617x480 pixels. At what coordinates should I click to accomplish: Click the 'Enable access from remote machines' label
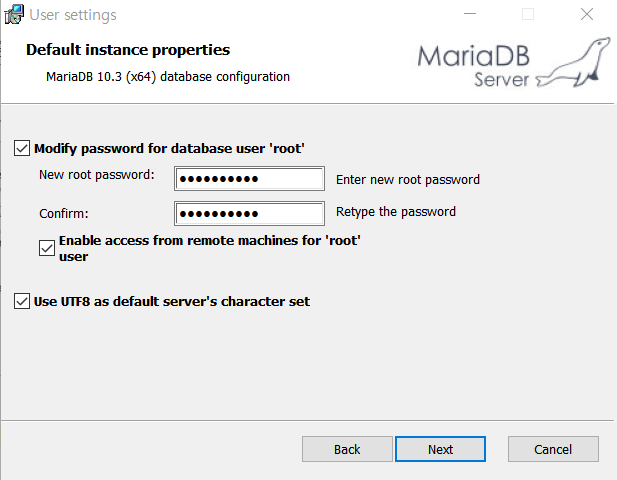(210, 248)
